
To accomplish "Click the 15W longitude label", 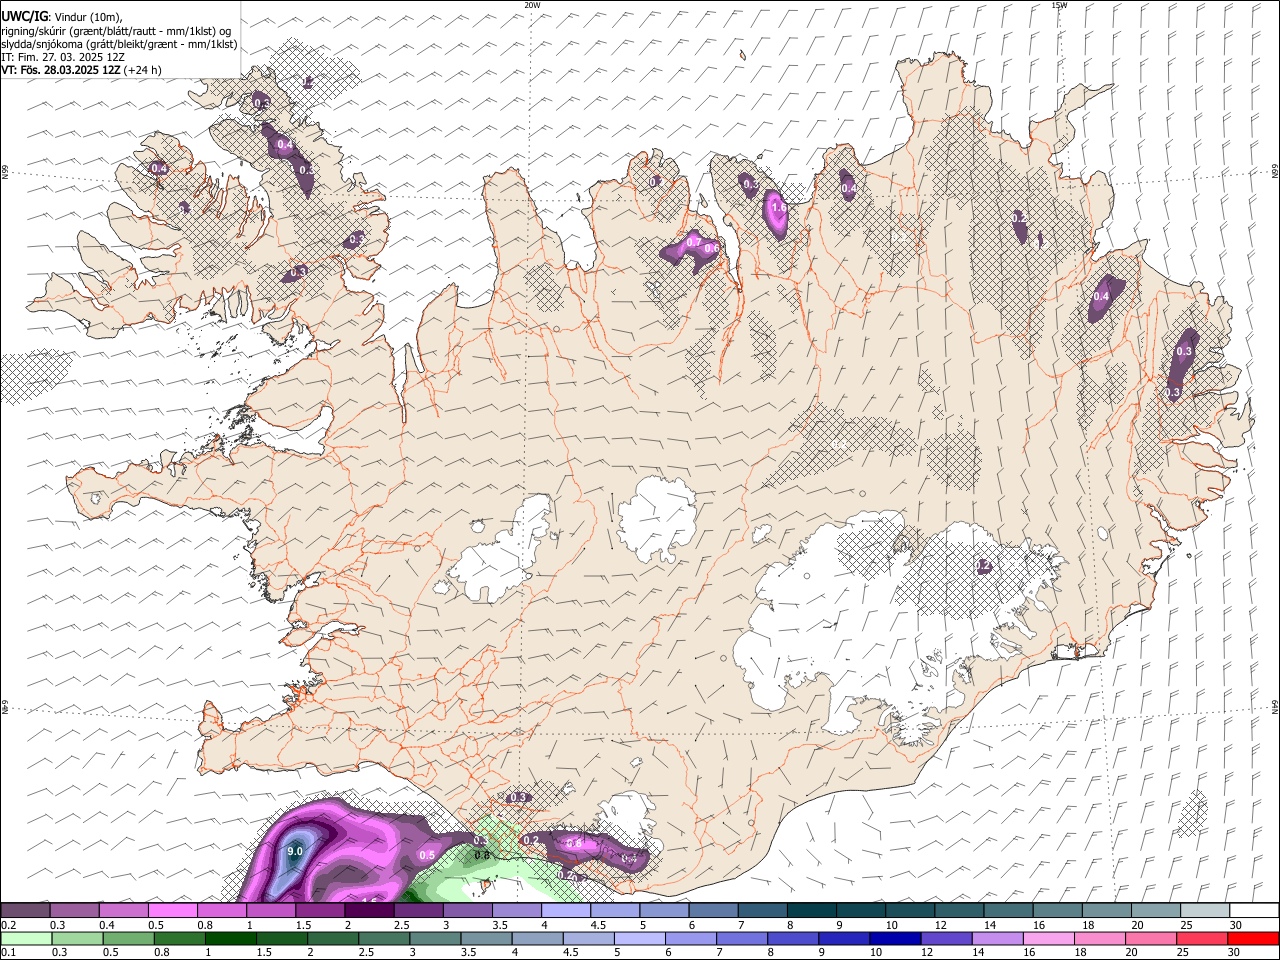I will pyautogui.click(x=1059, y=5).
